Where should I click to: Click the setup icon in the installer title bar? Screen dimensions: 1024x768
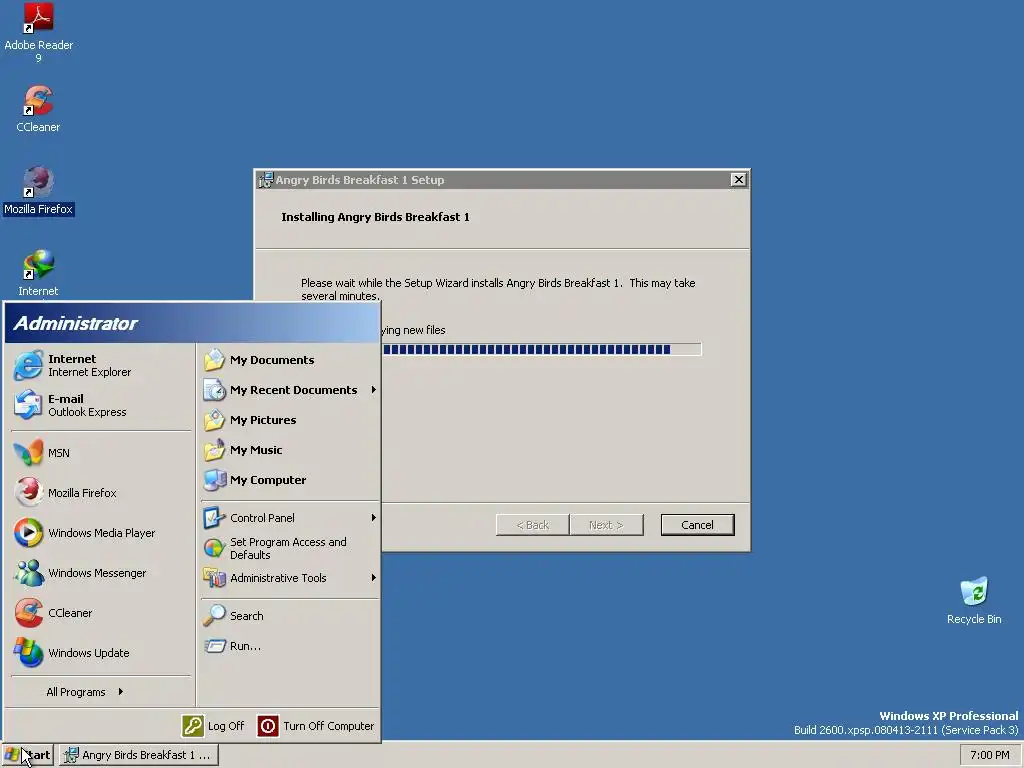pos(265,180)
